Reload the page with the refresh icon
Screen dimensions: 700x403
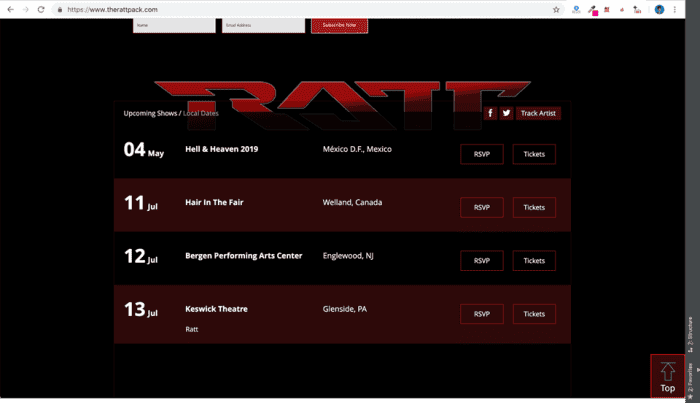tap(41, 9)
